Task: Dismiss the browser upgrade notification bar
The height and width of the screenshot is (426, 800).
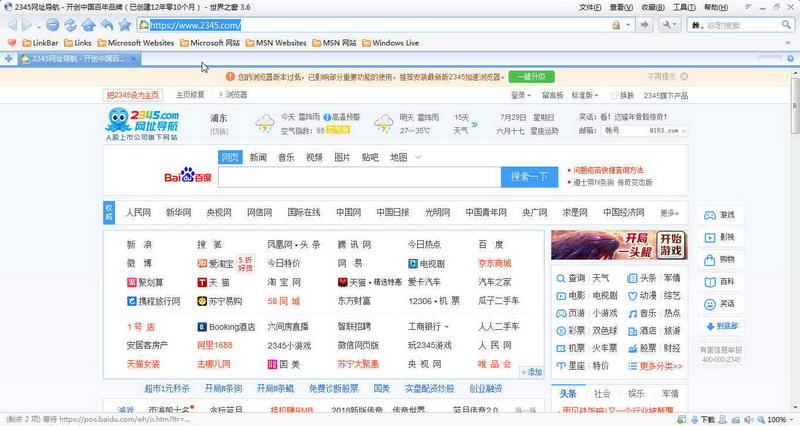Action: tap(684, 77)
